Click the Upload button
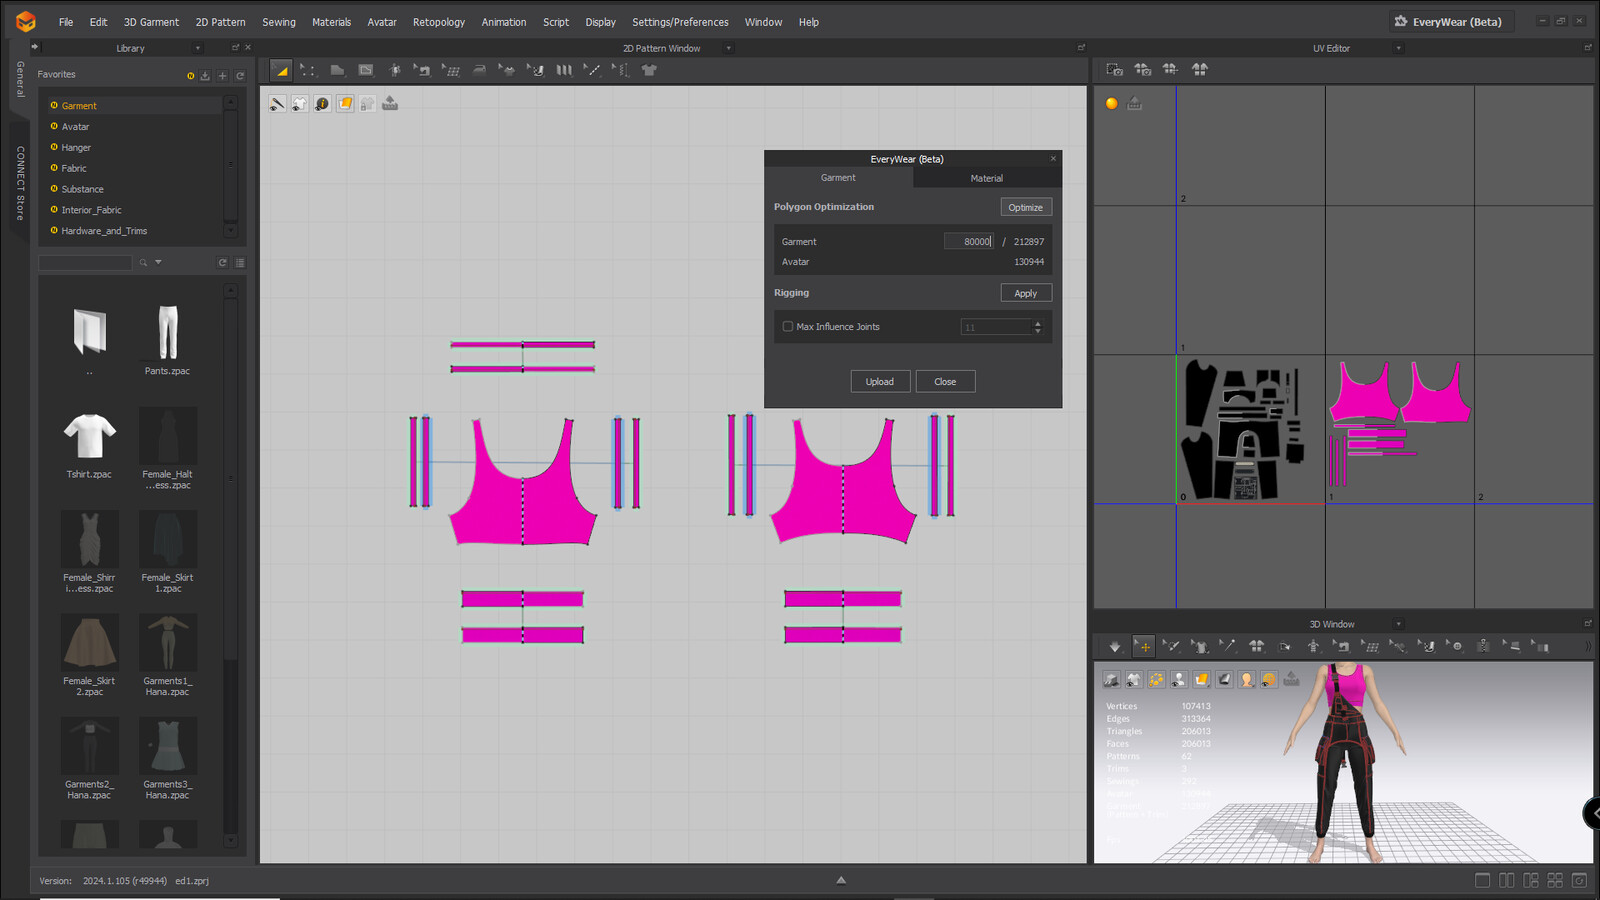Screen dimensions: 1600x900 [880, 381]
